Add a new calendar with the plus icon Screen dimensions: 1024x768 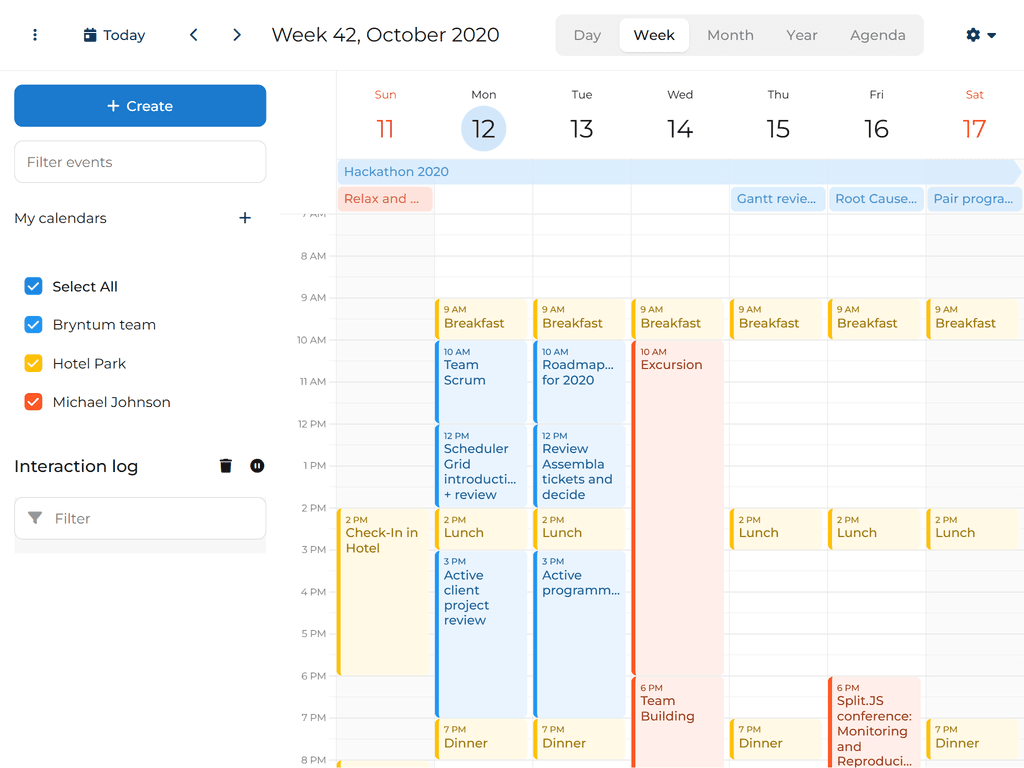pyautogui.click(x=245, y=218)
